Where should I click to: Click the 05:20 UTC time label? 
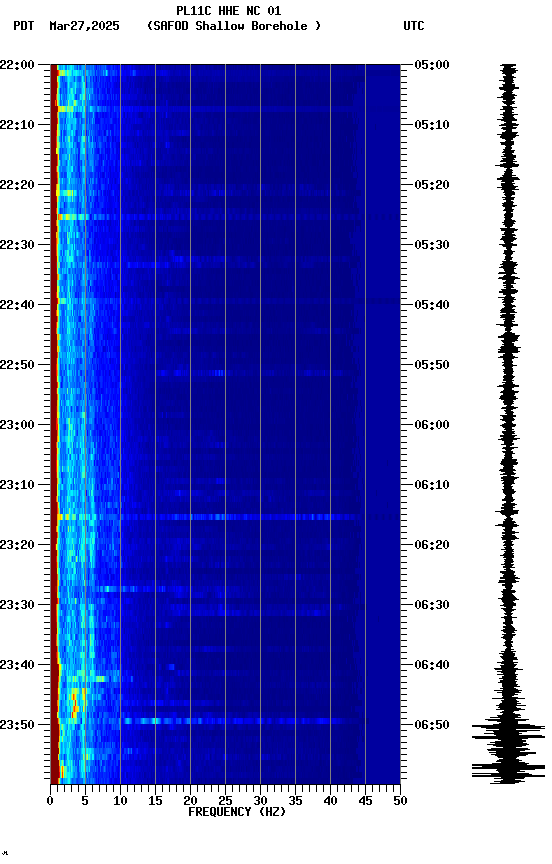coord(432,185)
